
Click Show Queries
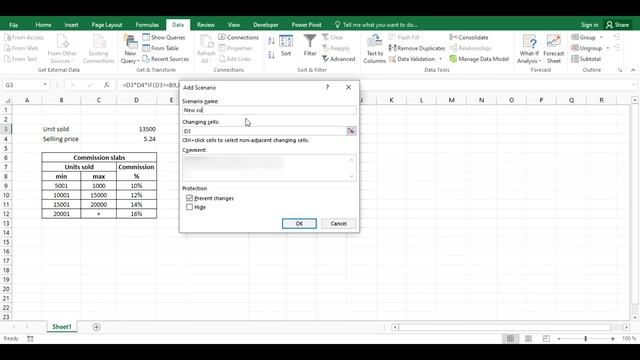164,38
